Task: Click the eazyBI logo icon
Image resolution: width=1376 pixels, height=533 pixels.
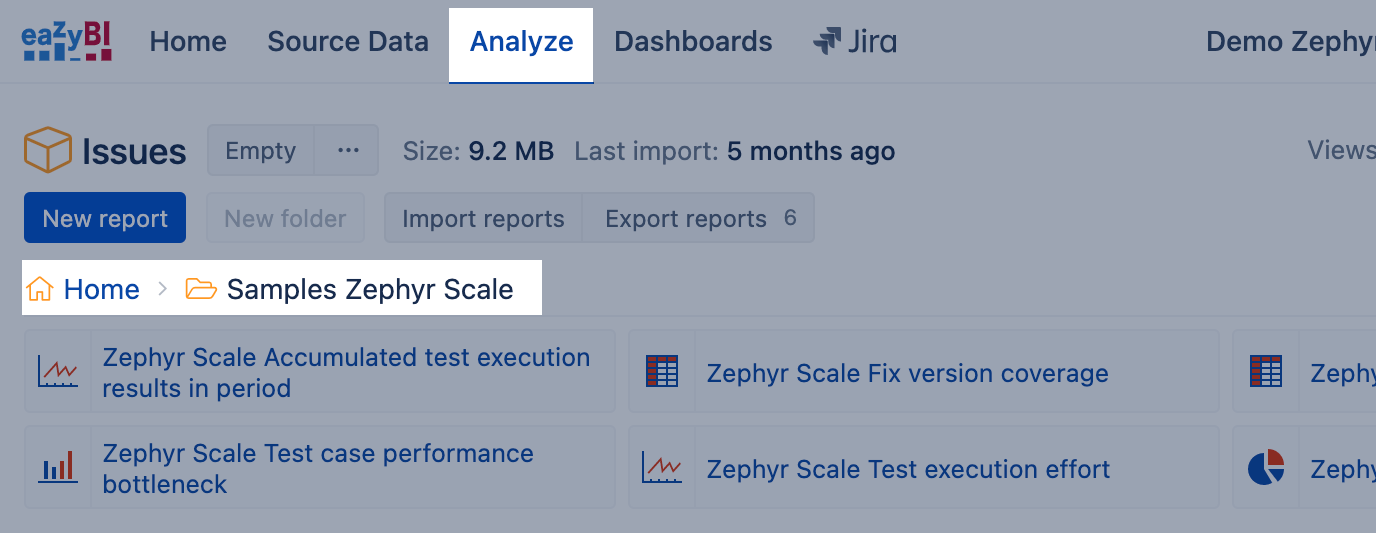Action: (66, 42)
